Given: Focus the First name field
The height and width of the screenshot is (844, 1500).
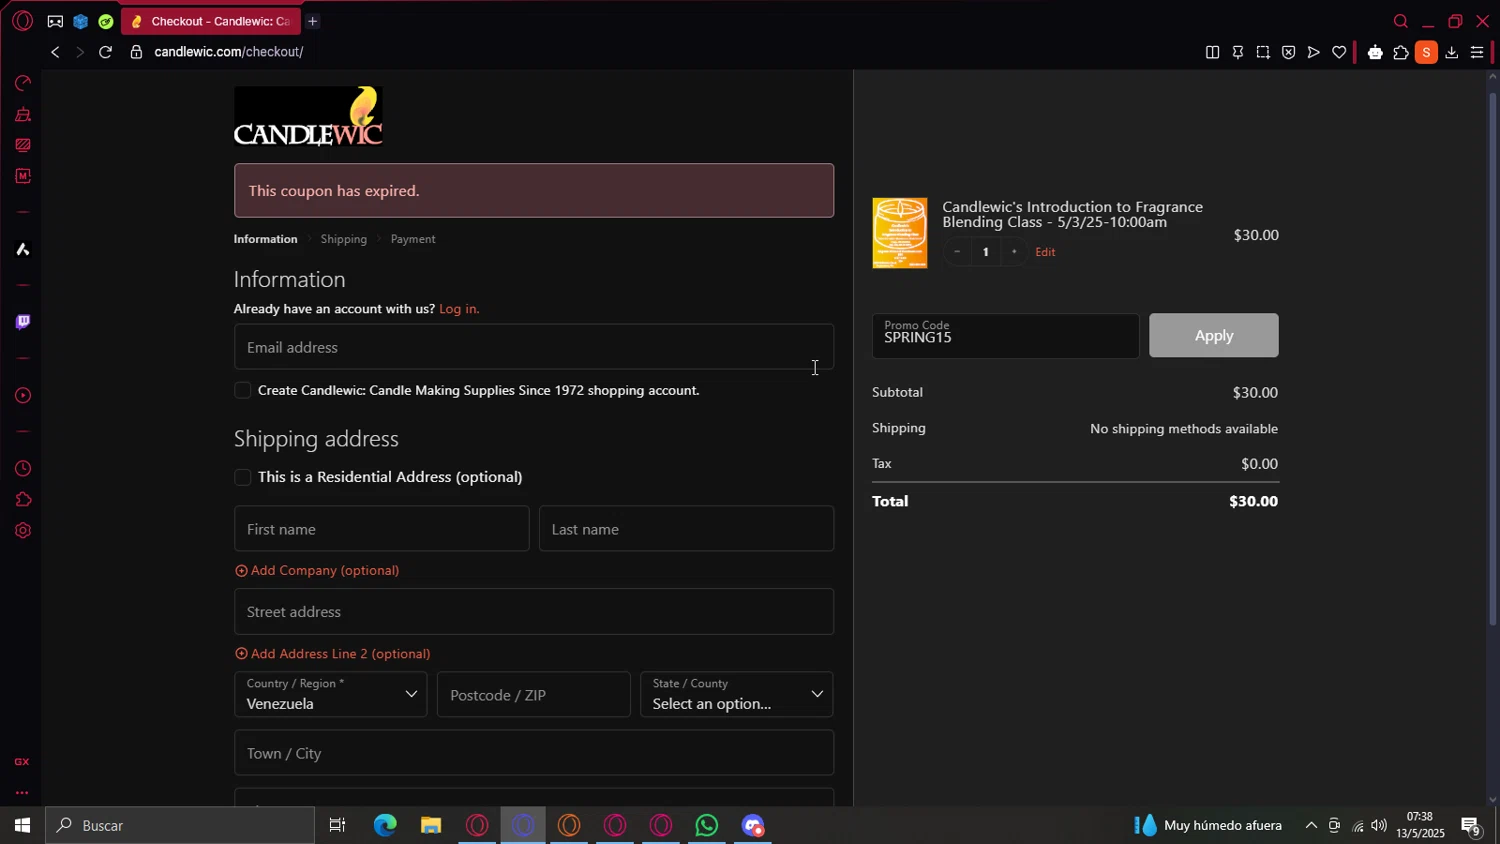Looking at the screenshot, I should click(x=381, y=528).
